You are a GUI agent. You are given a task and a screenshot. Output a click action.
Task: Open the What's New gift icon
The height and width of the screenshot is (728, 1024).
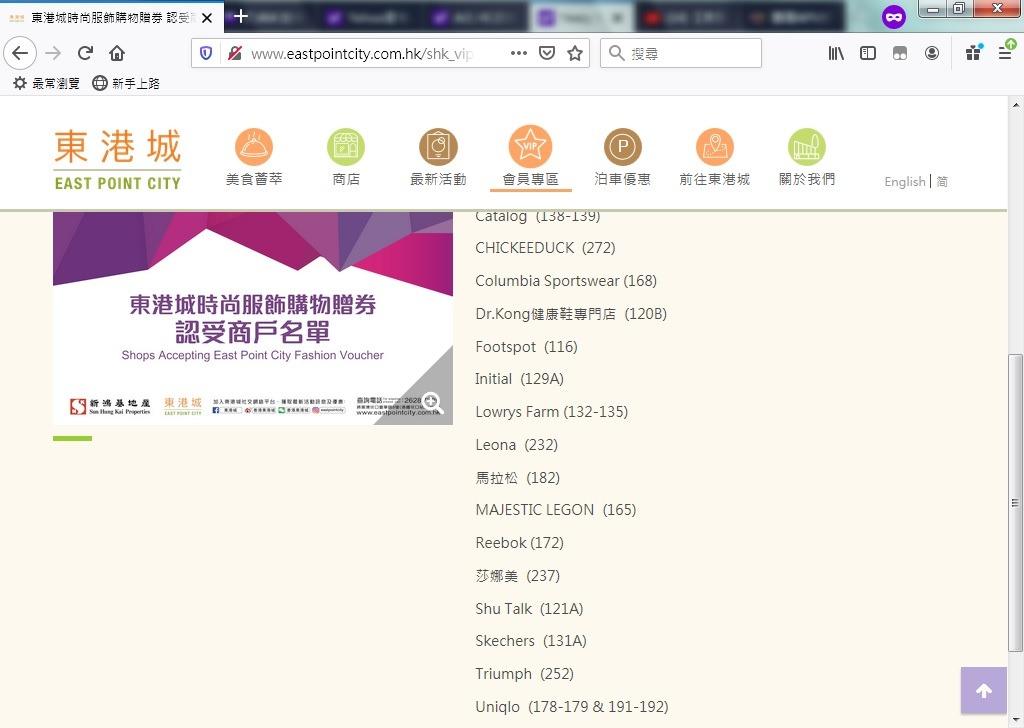click(x=974, y=53)
